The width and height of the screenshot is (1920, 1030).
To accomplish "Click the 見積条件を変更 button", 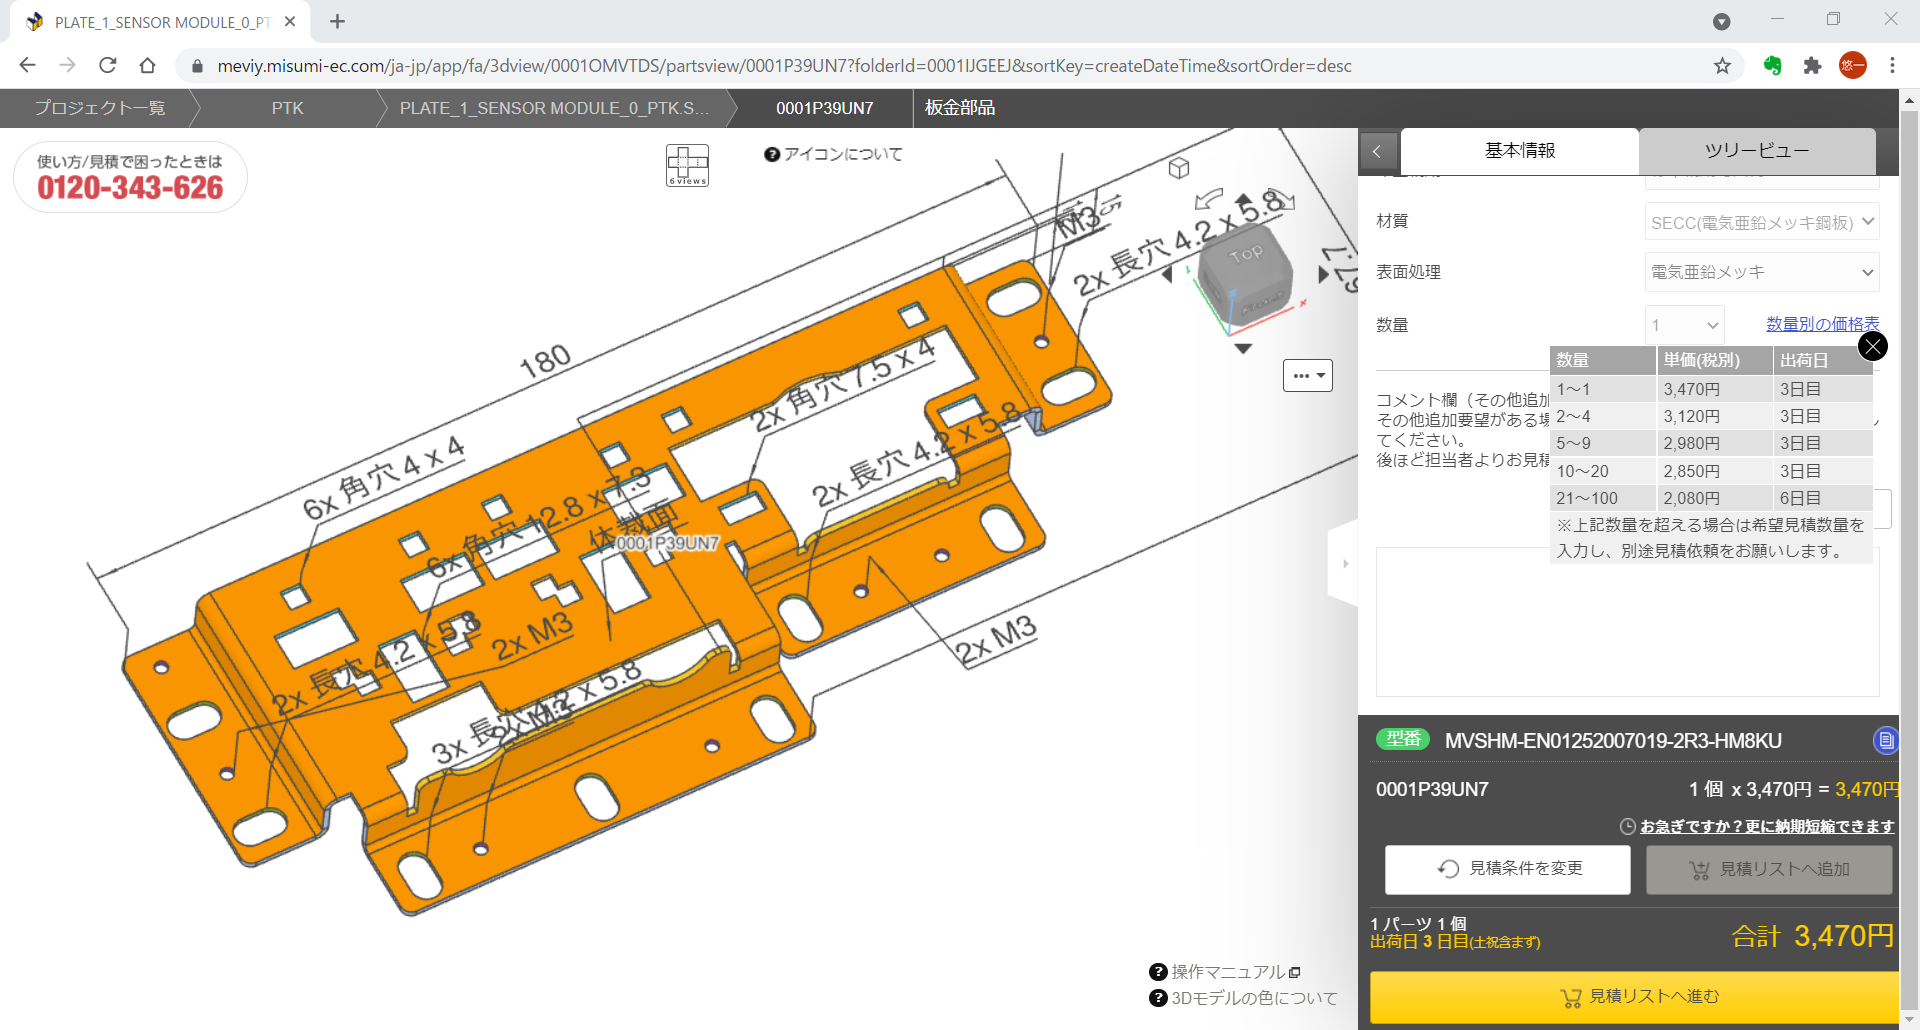I will (1508, 869).
